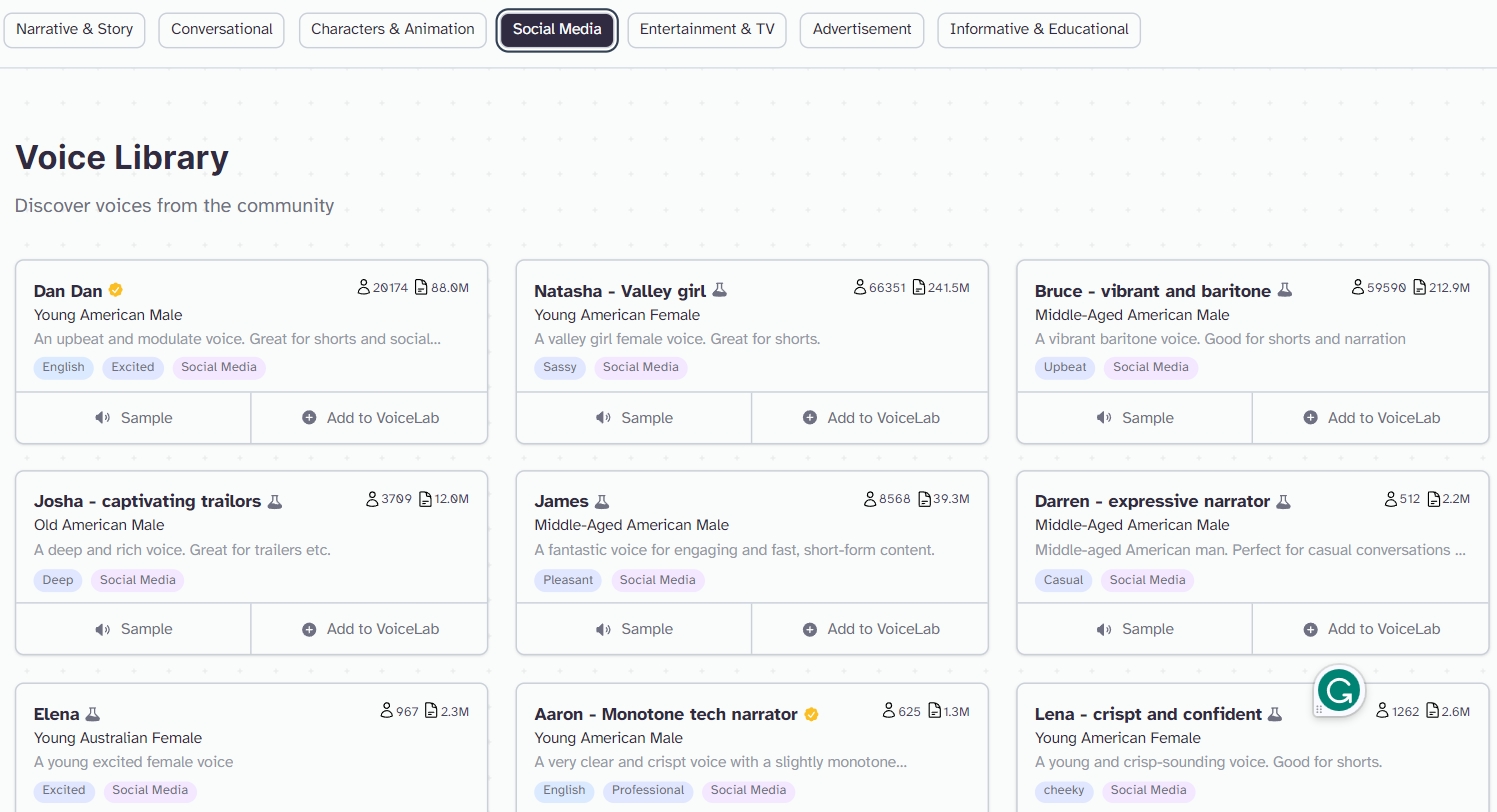
Task: Click the users icon showing 8568 on James card
Action: coord(870,498)
